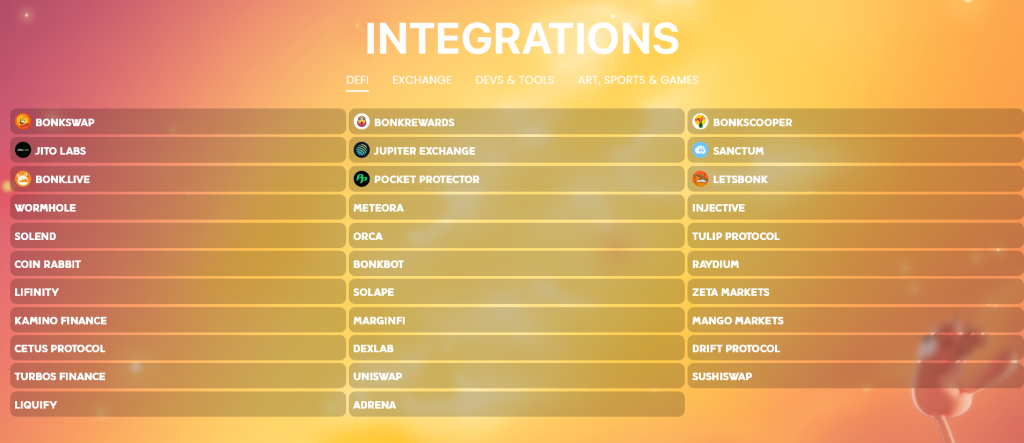Select the DEFI tab
Image resolution: width=1024 pixels, height=443 pixels.
[357, 80]
